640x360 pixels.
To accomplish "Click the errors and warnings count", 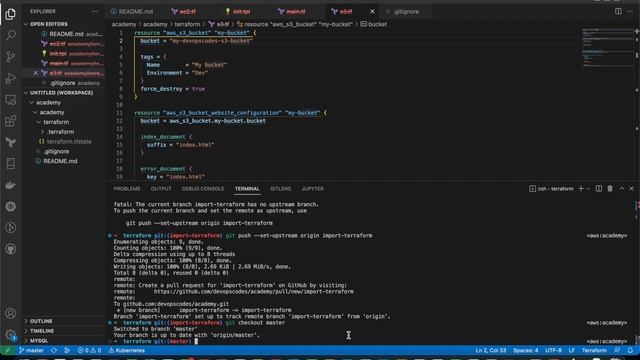I will pos(89,350).
